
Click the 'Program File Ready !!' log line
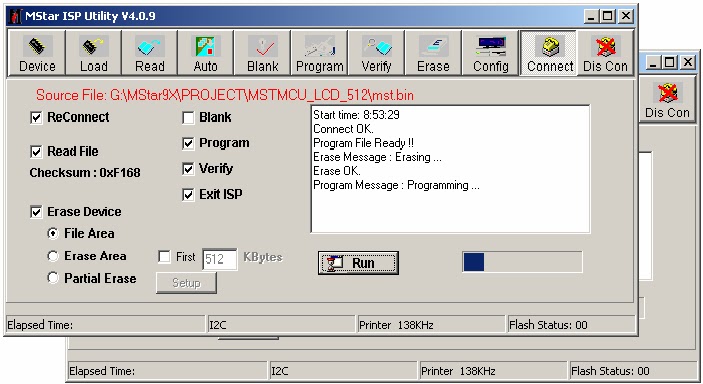point(363,143)
